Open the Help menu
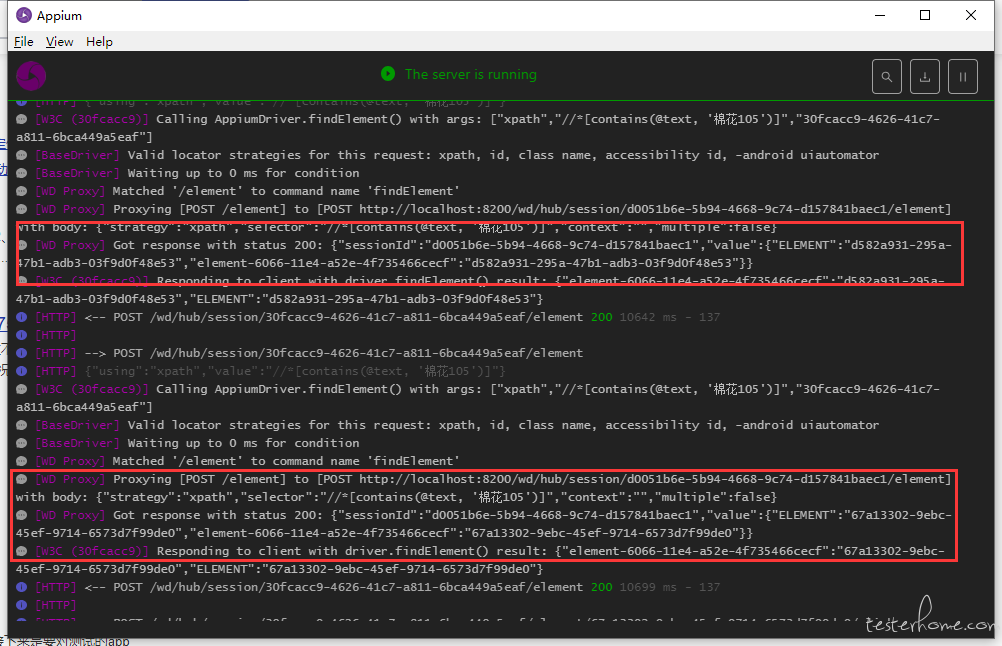 coord(99,42)
